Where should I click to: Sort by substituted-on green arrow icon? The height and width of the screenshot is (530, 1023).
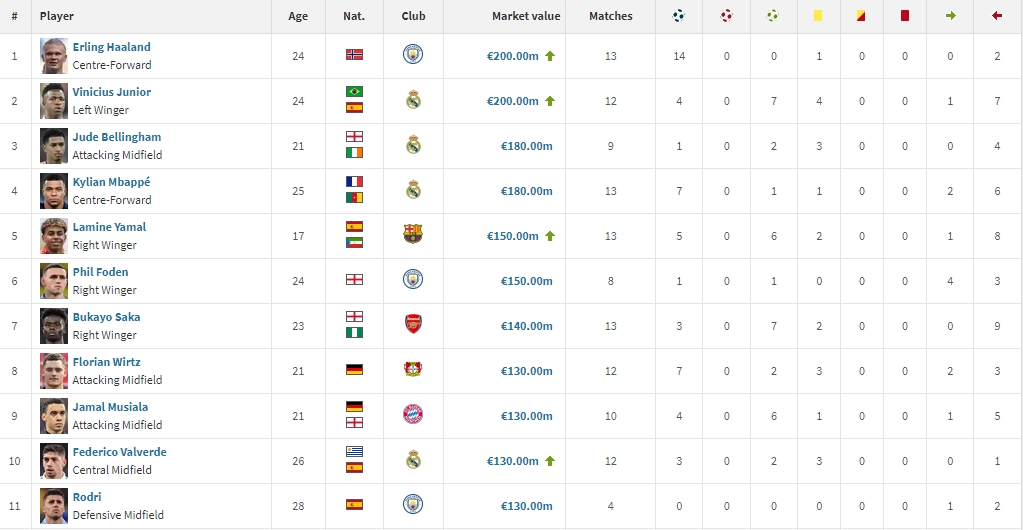(x=950, y=16)
